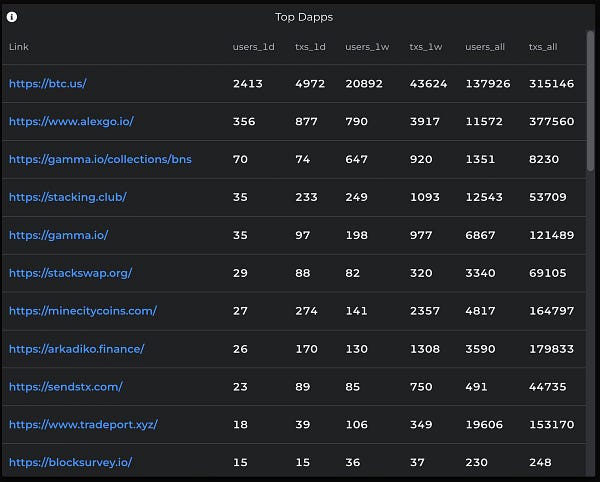This screenshot has height=482, width=600.
Task: Select the value 53709 in stacking.club row
Action: (548, 197)
